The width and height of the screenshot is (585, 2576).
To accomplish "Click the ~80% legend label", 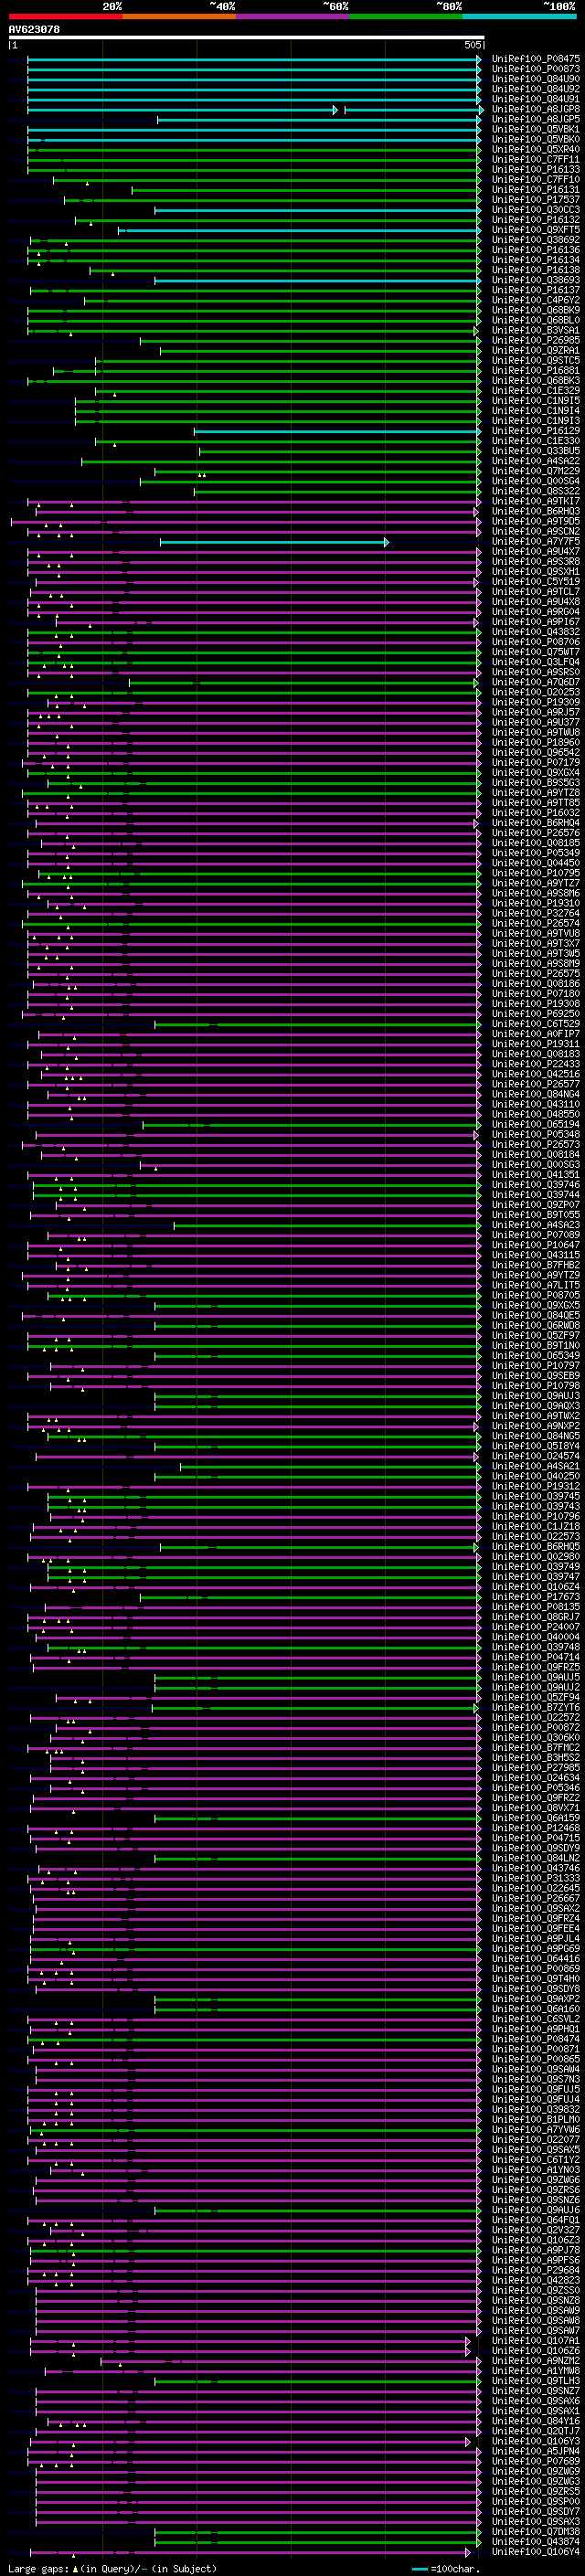I will point(448,6).
